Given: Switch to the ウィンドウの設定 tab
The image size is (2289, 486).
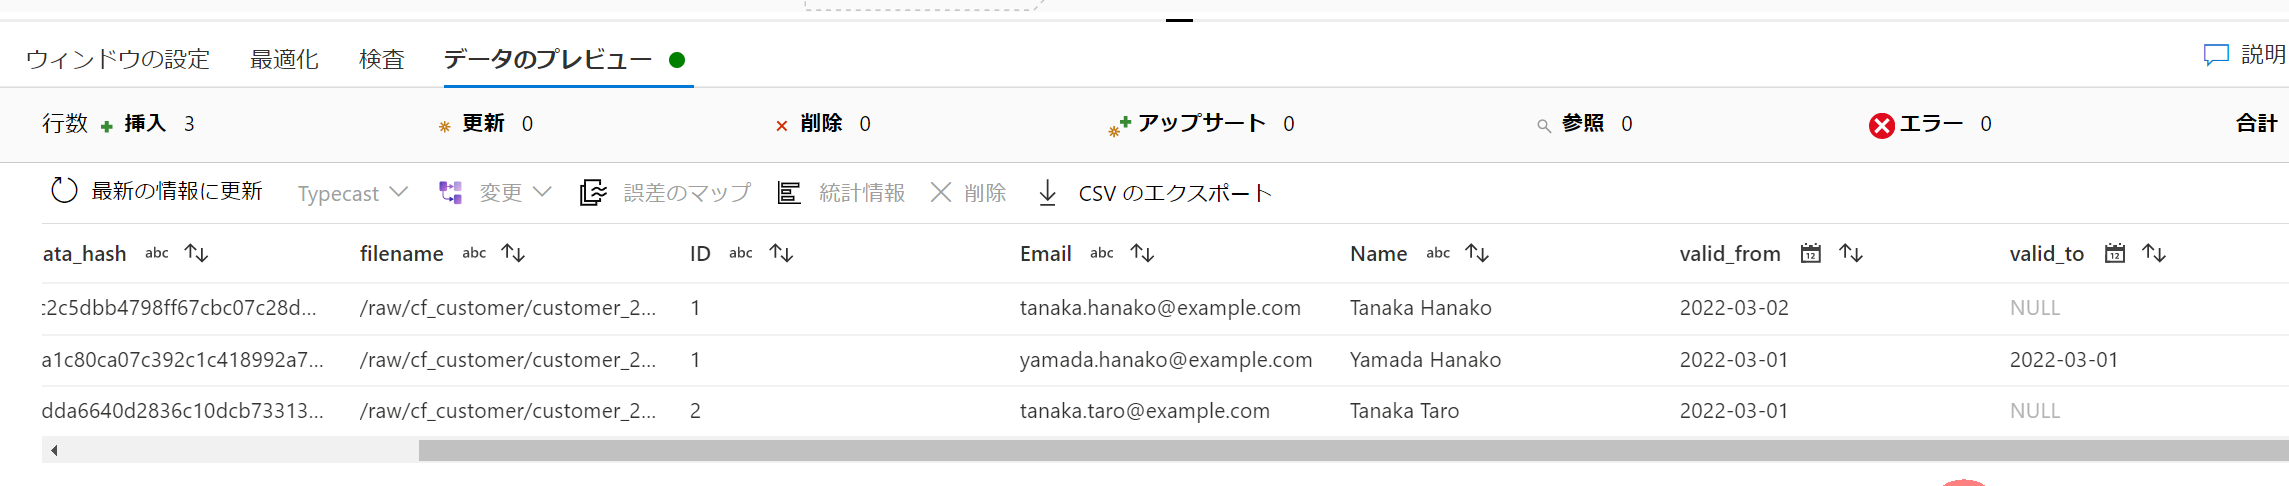Looking at the screenshot, I should pos(118,59).
